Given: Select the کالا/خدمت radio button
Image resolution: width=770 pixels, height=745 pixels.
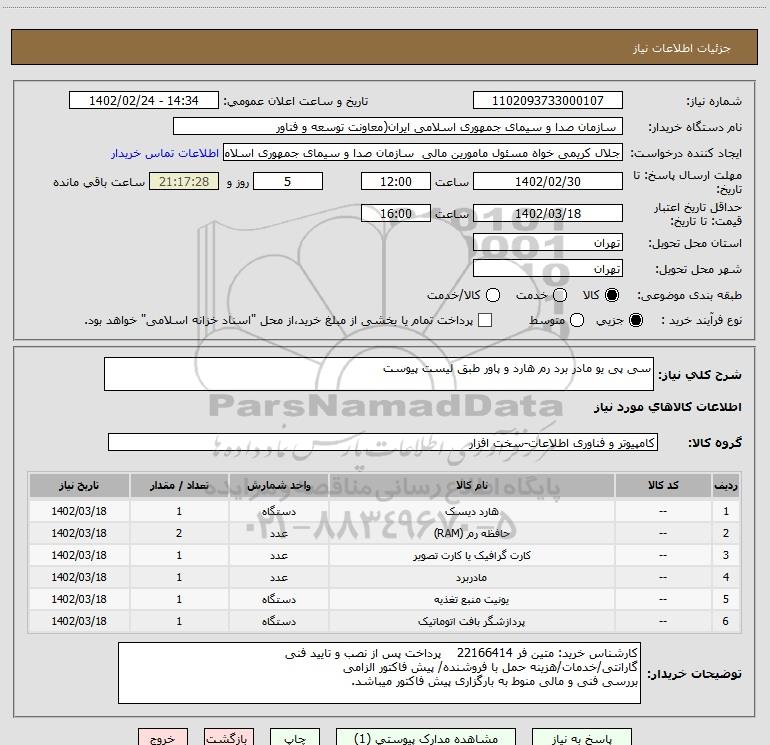Looking at the screenshot, I should point(493,295).
